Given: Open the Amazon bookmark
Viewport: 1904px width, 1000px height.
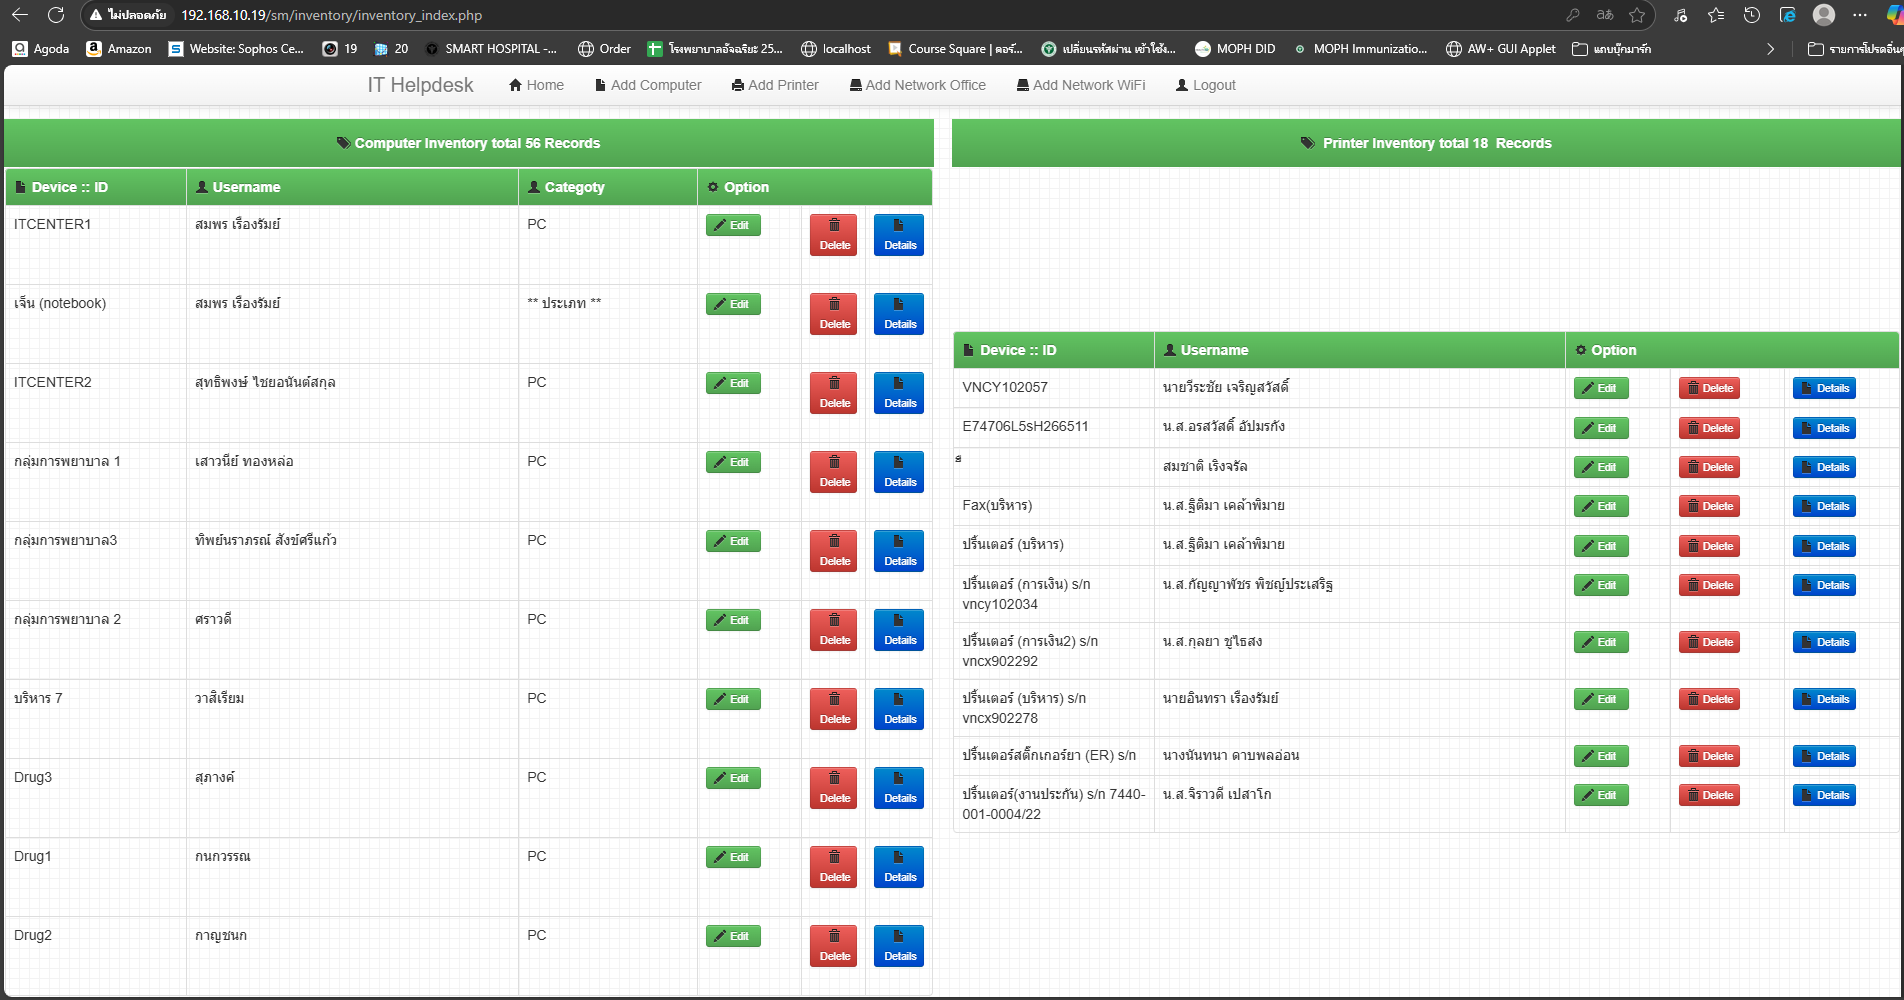Looking at the screenshot, I should coord(119,48).
